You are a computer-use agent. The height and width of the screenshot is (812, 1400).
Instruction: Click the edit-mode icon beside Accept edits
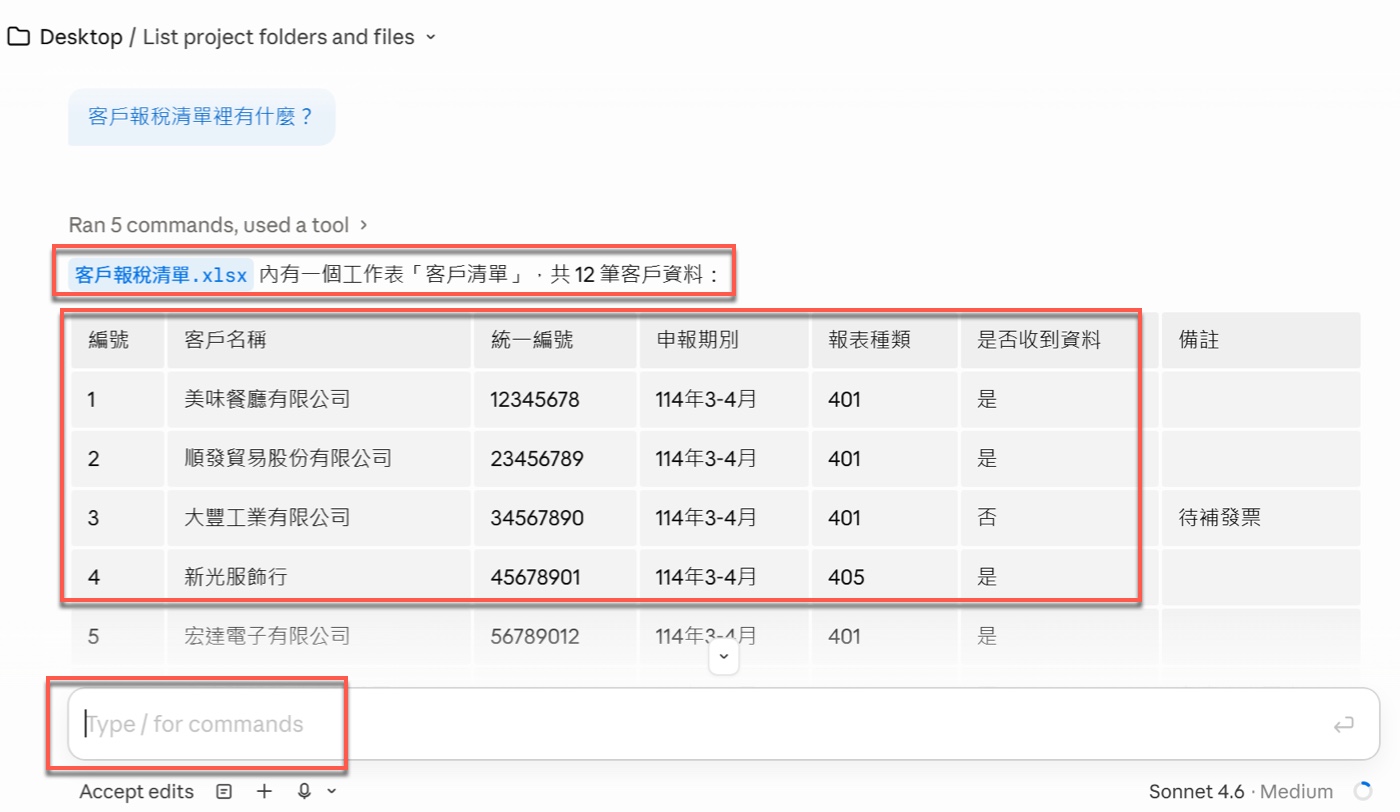tap(223, 791)
